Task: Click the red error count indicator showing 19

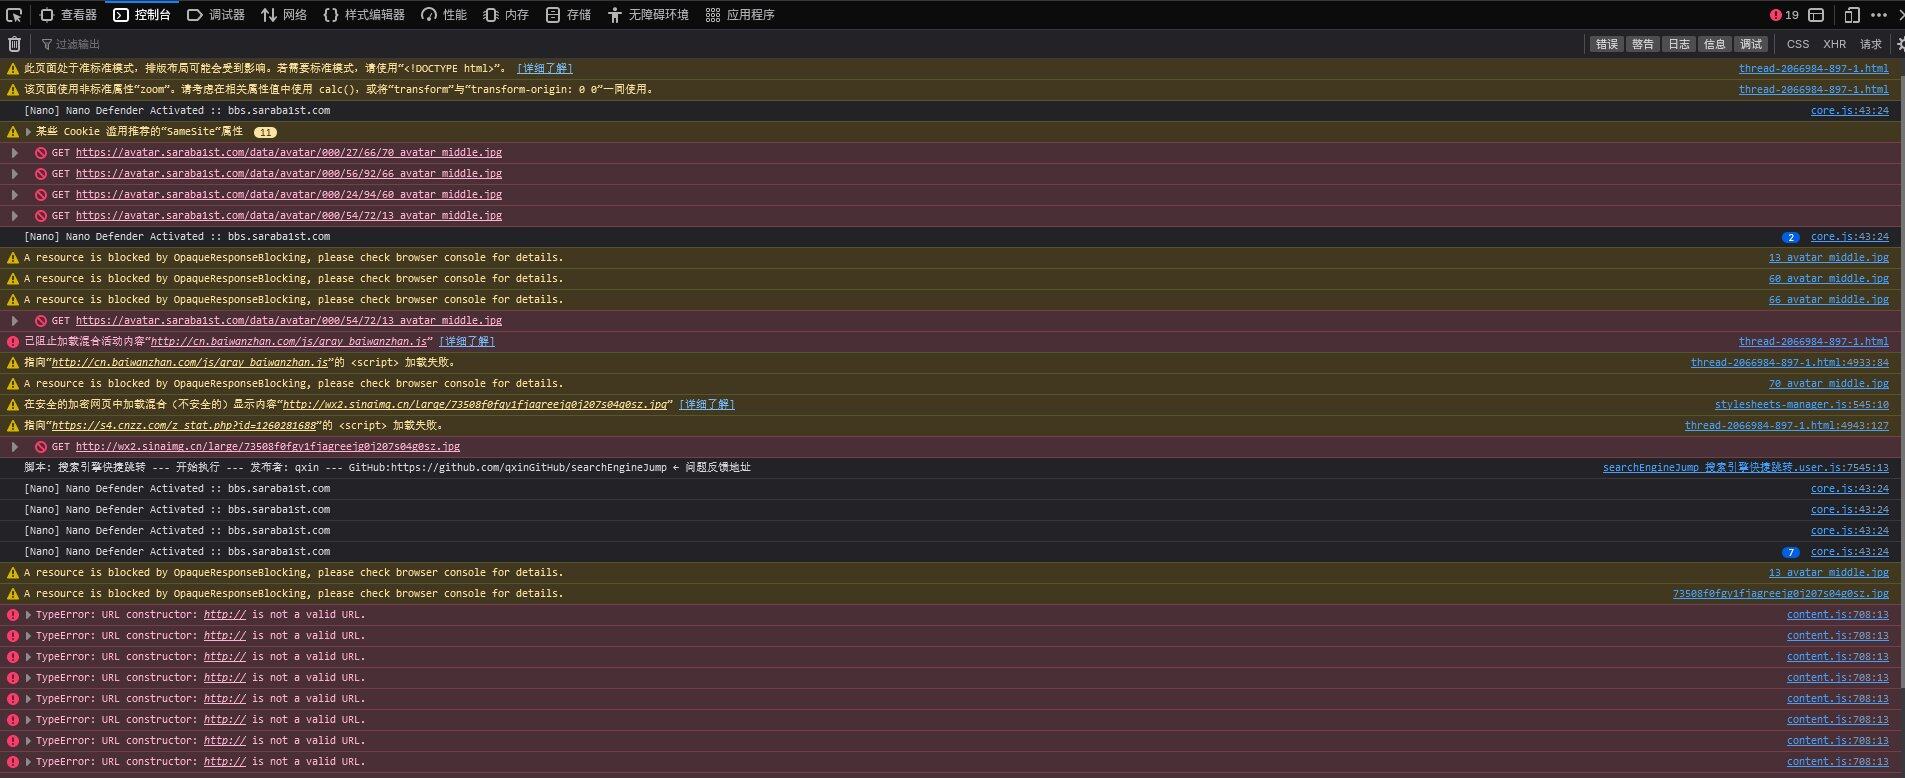Action: click(x=1784, y=15)
